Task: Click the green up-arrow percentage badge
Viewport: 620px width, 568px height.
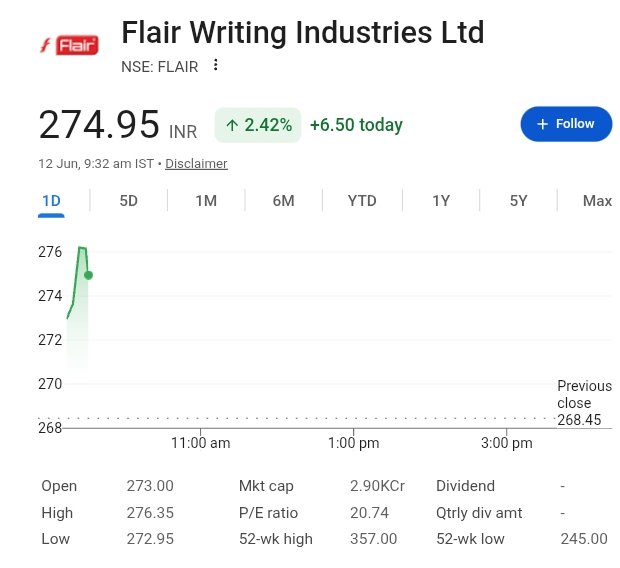Action: point(258,125)
